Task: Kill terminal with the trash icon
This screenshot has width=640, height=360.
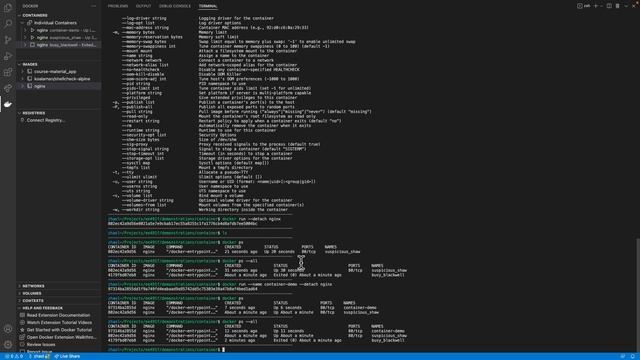Action: [618, 6]
